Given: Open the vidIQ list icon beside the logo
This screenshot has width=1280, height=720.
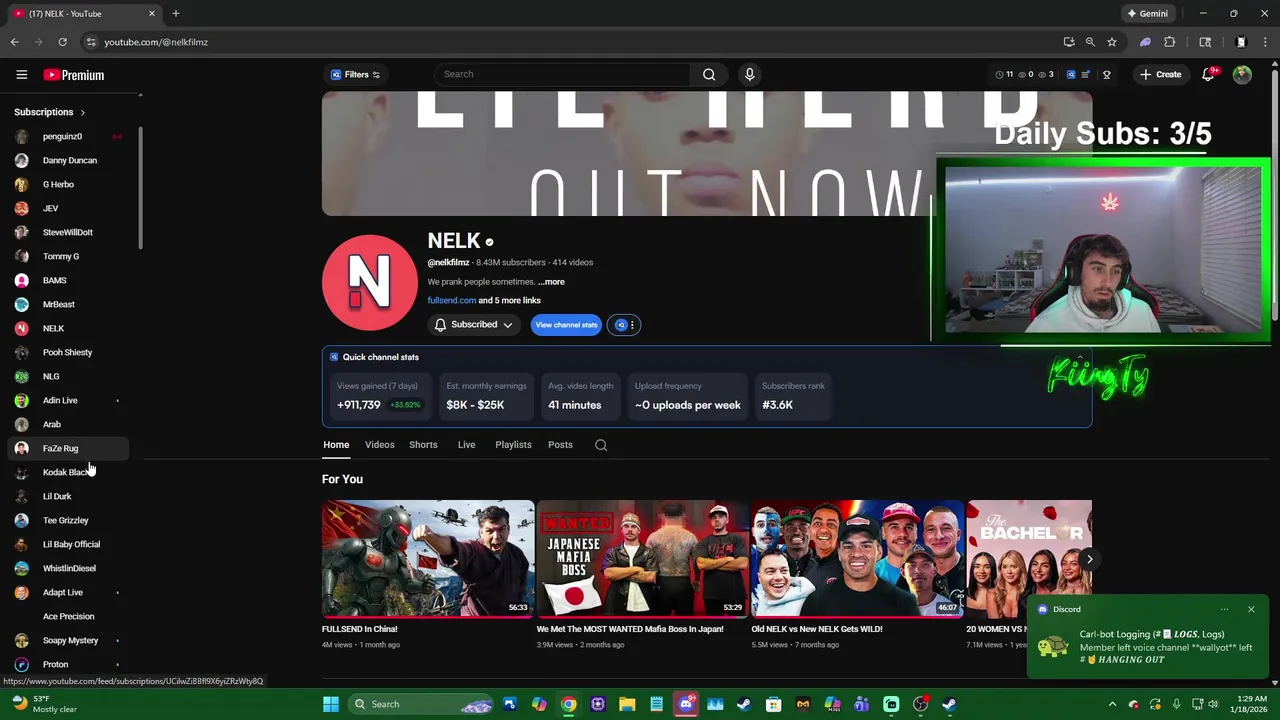Looking at the screenshot, I should pyautogui.click(x=1086, y=75).
